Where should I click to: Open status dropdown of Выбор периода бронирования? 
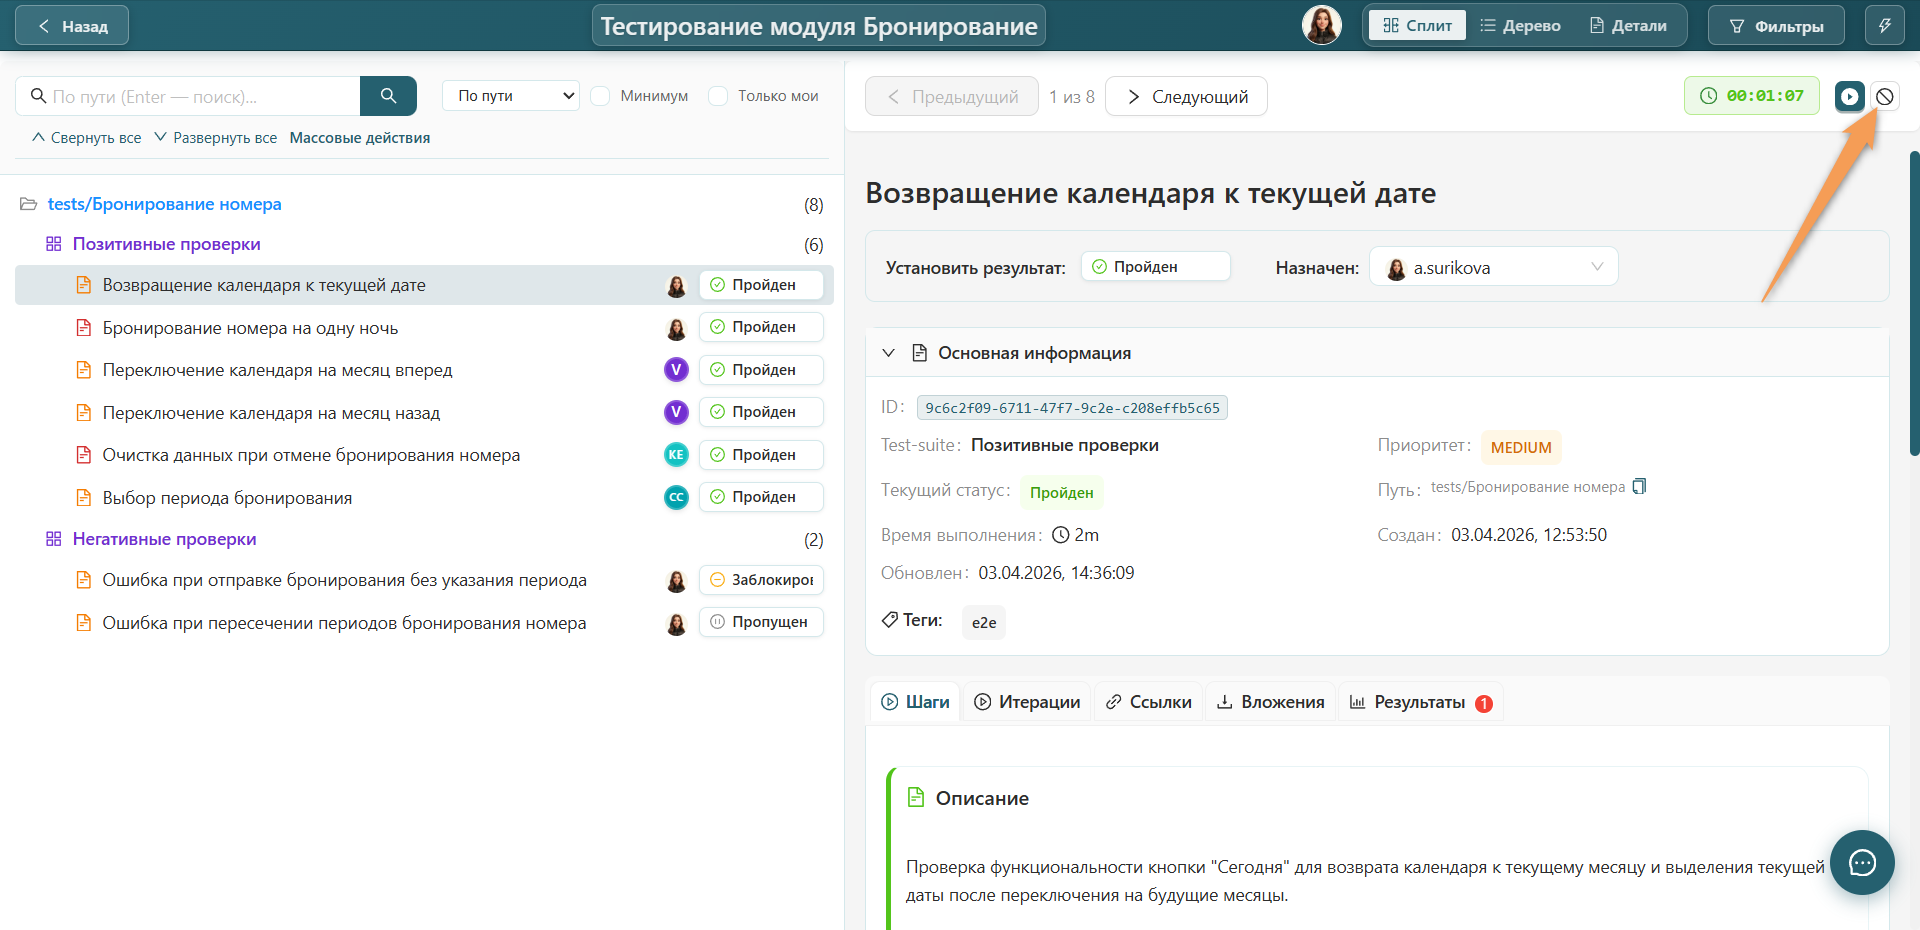tap(761, 497)
